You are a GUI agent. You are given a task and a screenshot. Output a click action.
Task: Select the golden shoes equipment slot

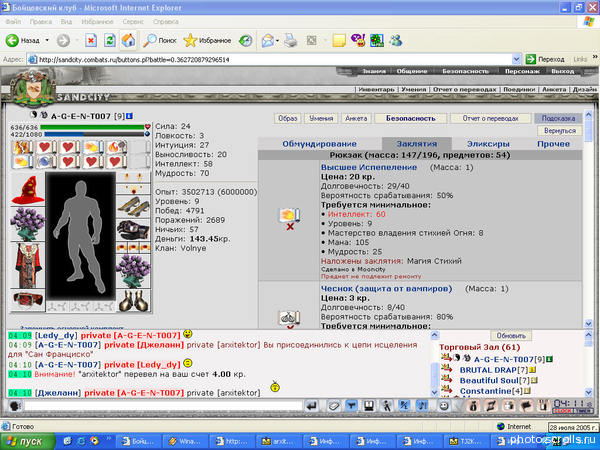133,207
